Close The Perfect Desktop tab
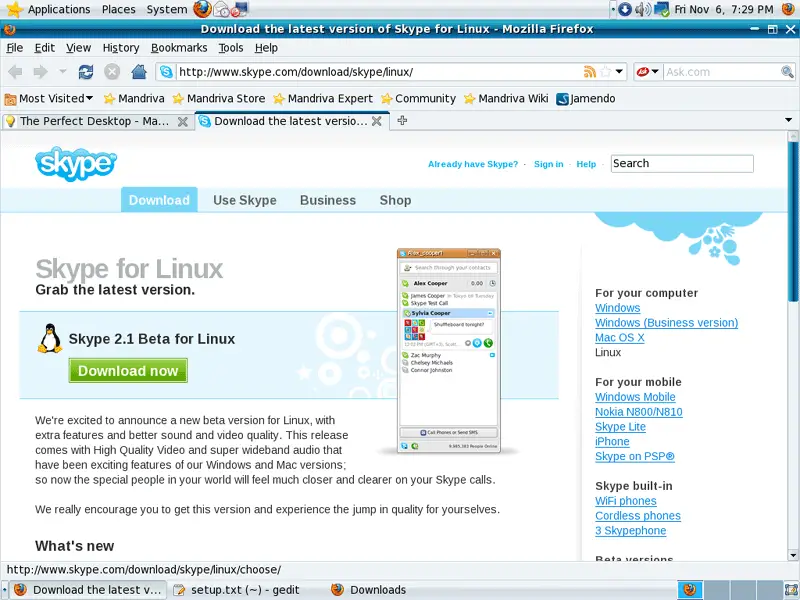800x600 pixels. click(182, 121)
